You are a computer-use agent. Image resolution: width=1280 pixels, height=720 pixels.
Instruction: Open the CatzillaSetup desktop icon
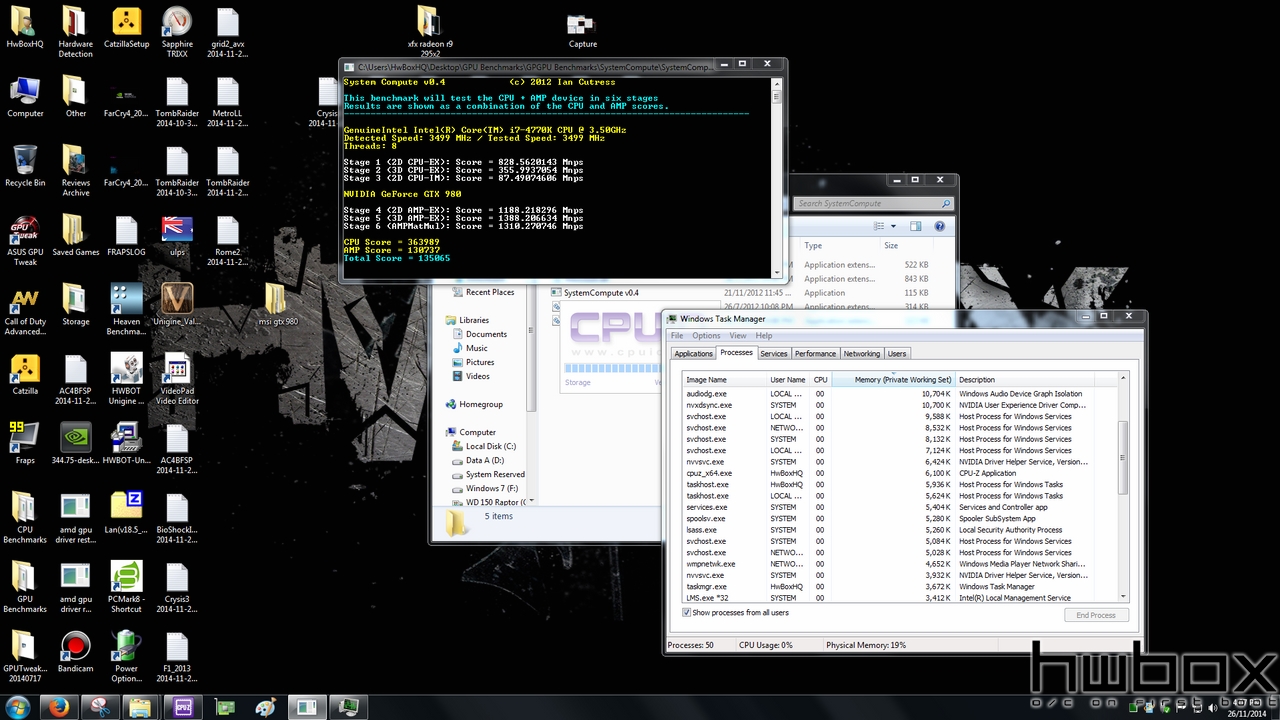(126, 28)
